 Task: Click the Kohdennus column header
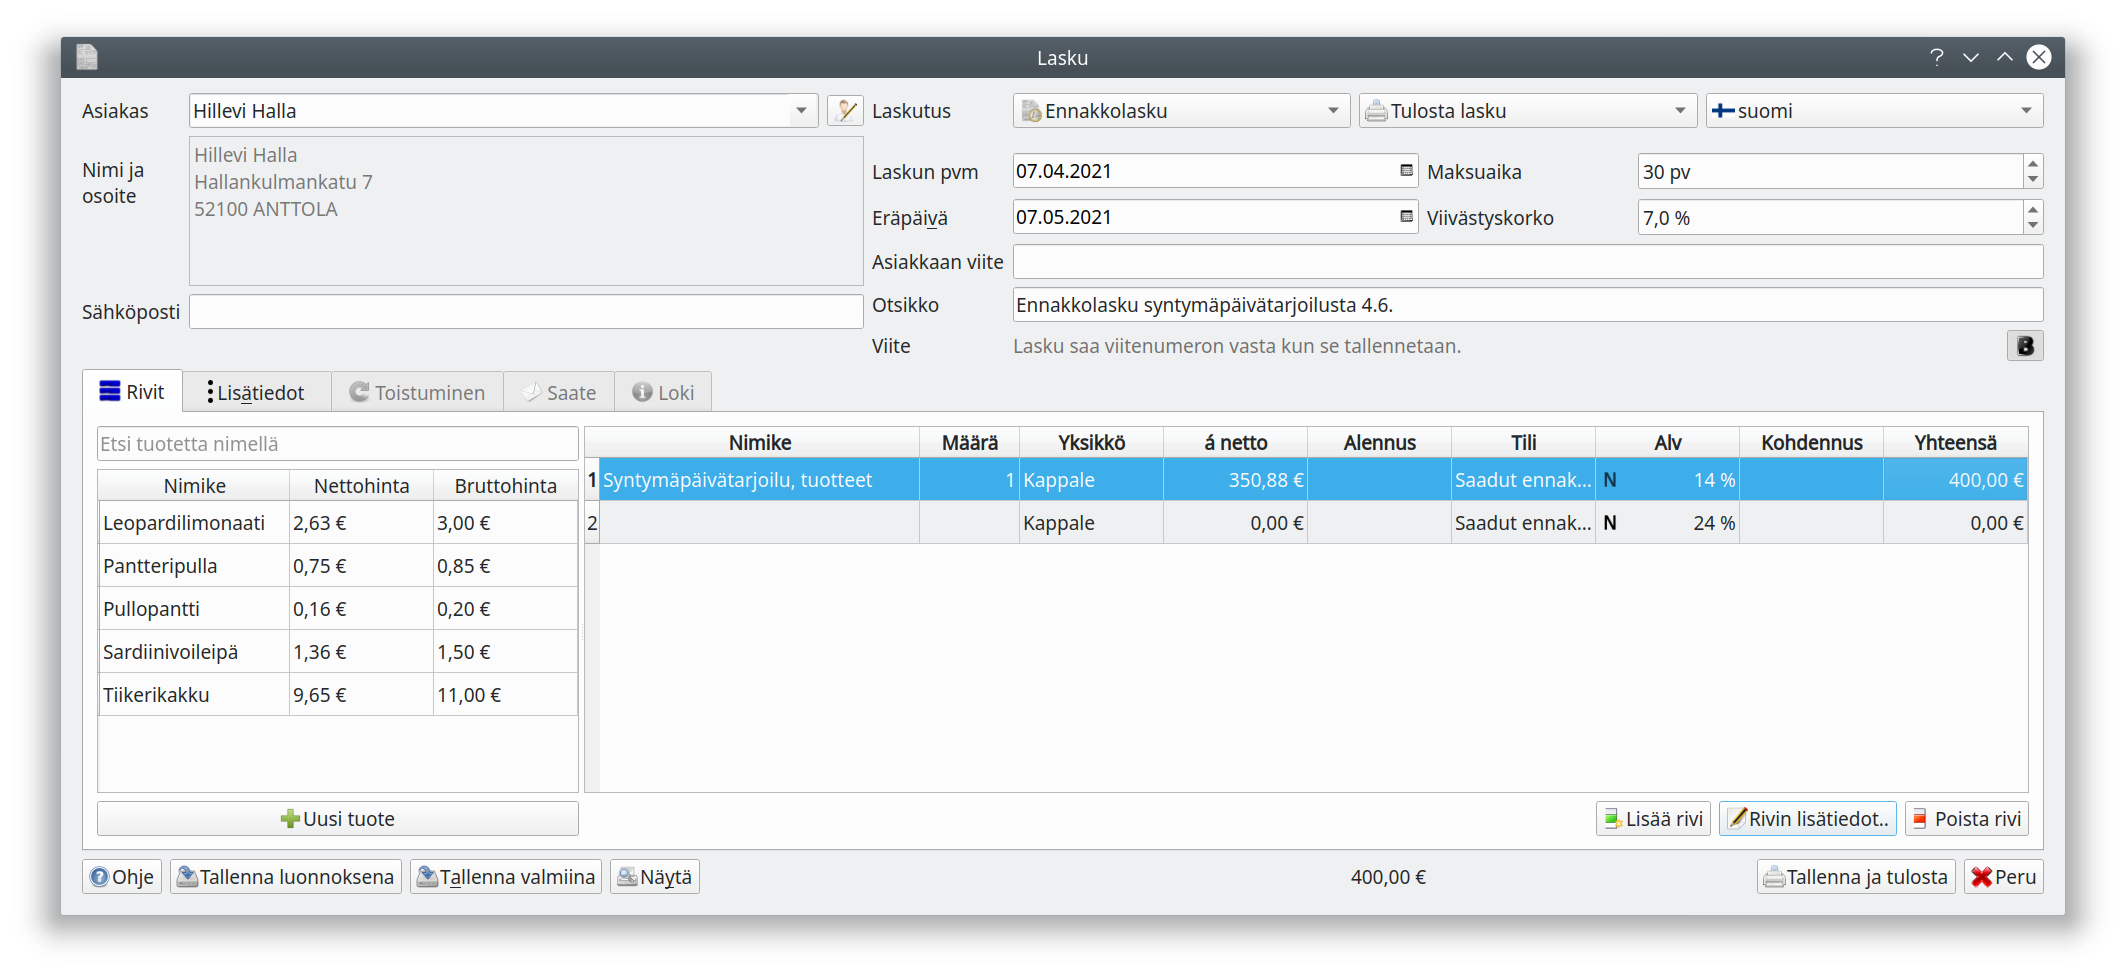click(1811, 443)
